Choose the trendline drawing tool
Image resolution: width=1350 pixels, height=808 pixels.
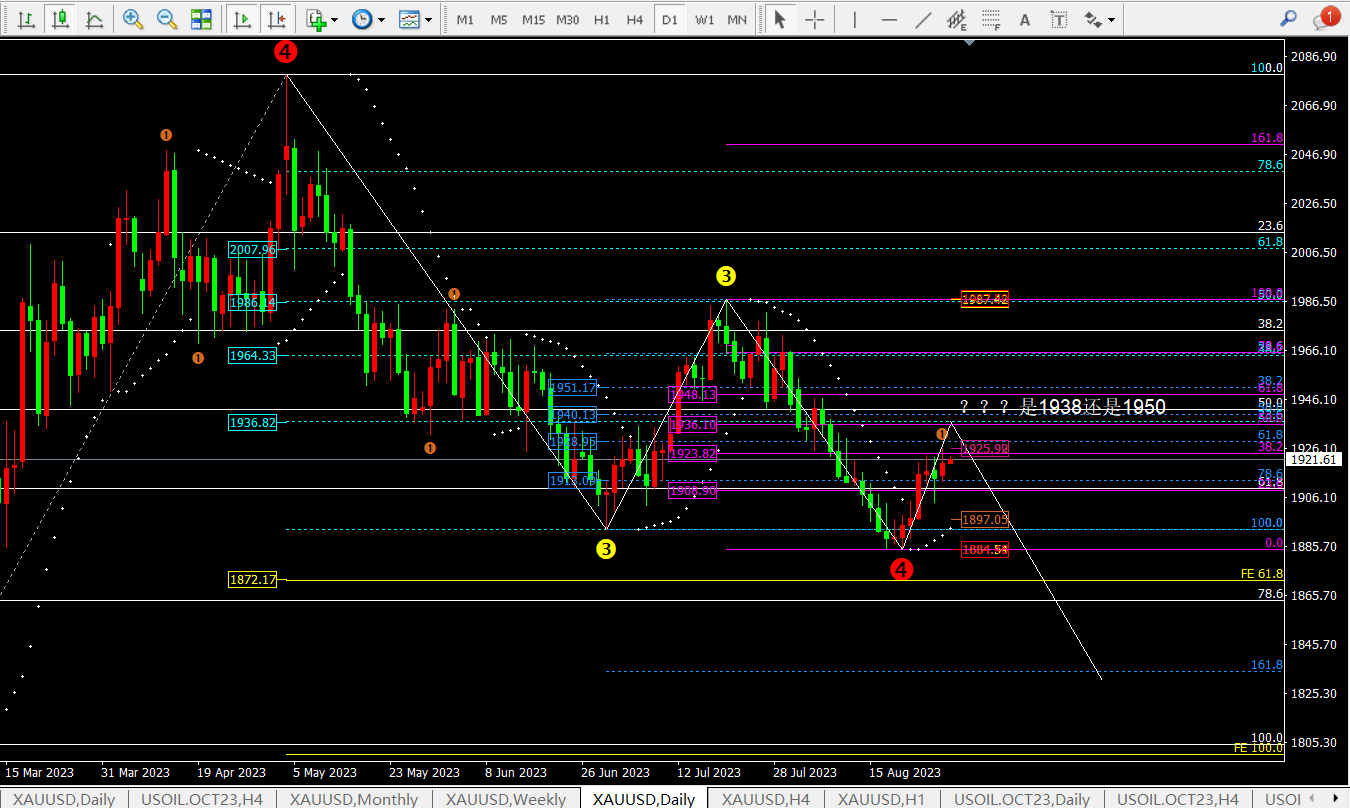(x=923, y=19)
